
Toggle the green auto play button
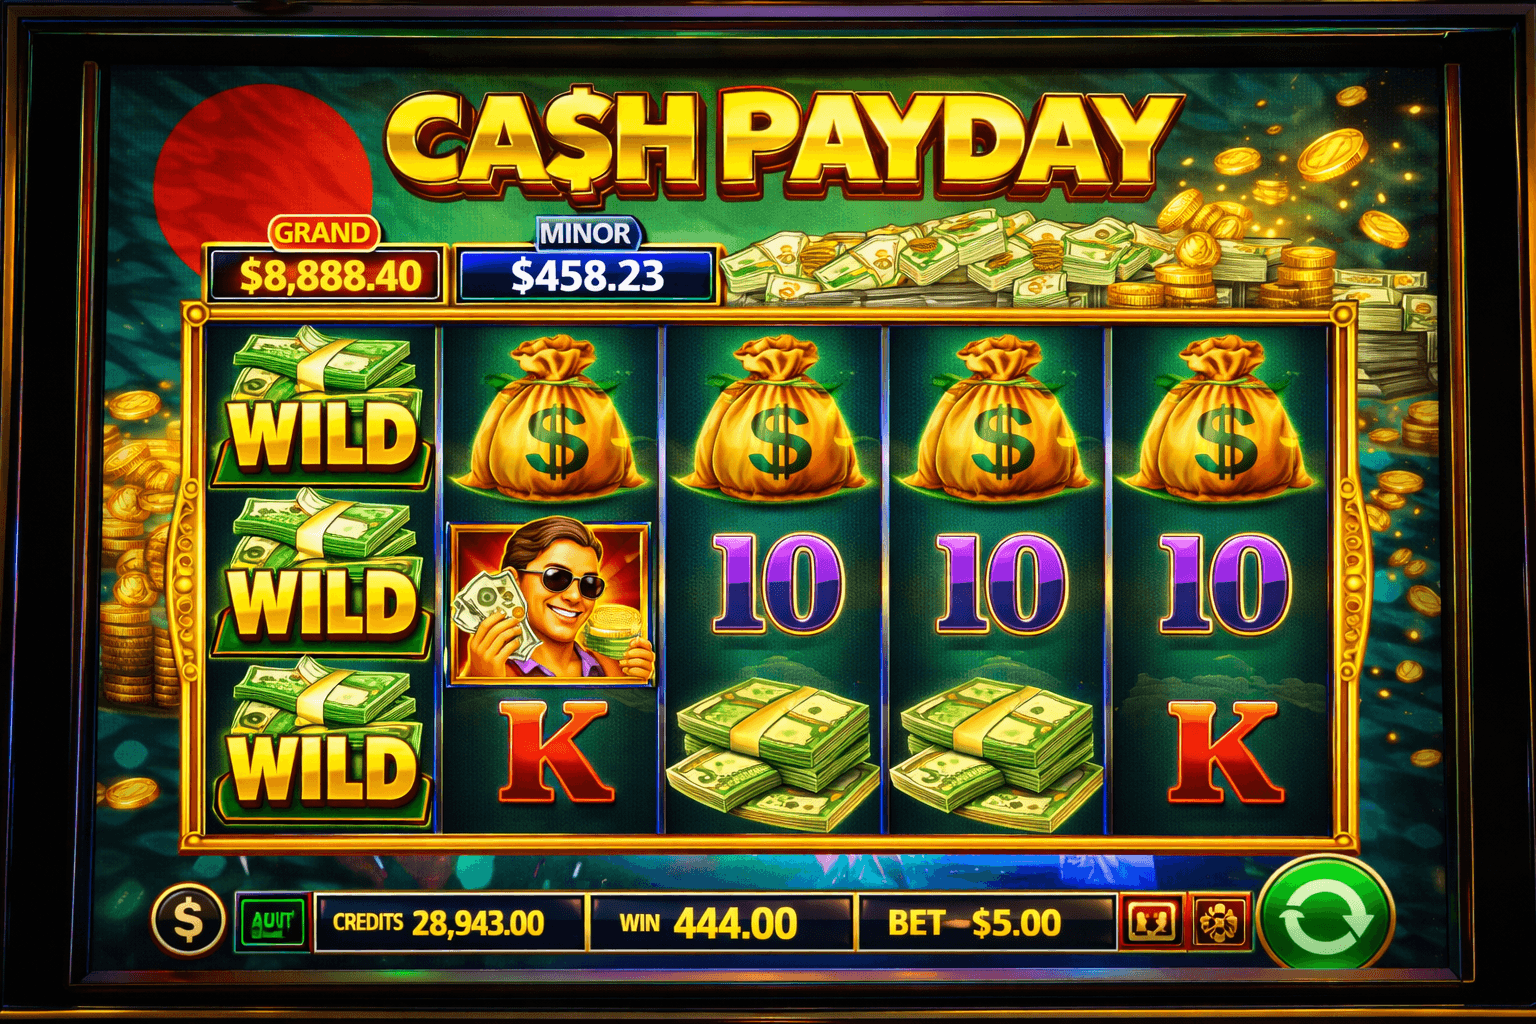[272, 921]
